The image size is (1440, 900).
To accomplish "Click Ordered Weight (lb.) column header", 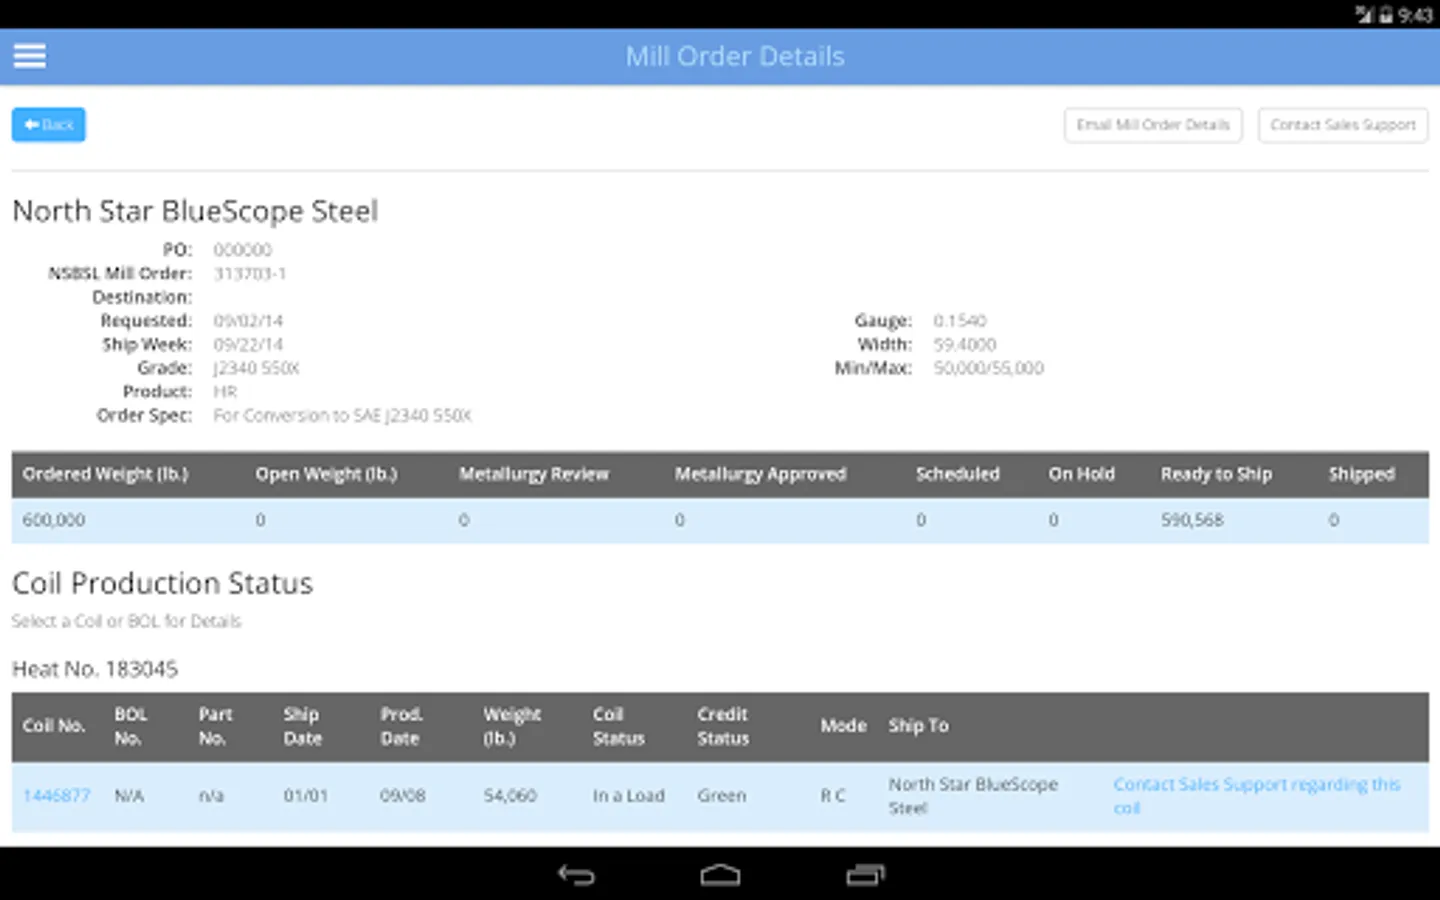I will coord(105,474).
